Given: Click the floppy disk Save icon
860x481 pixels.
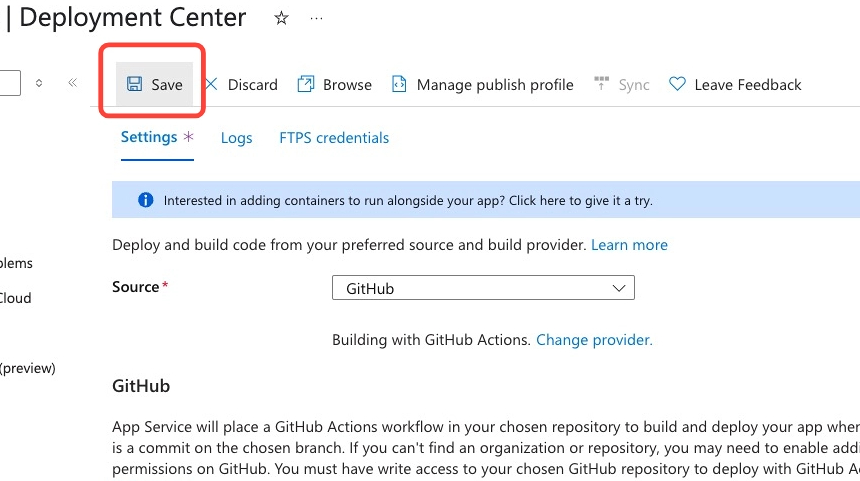Looking at the screenshot, I should [134, 85].
